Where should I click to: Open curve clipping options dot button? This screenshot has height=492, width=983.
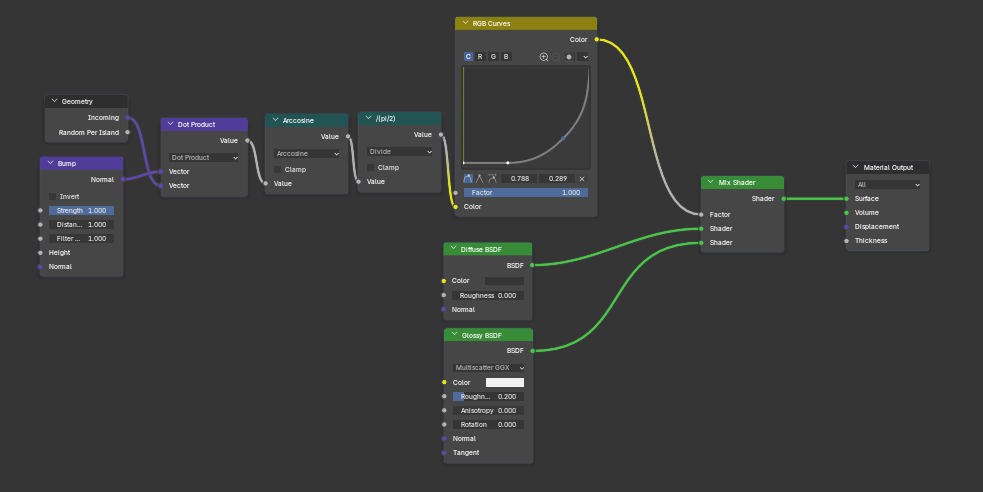click(569, 57)
